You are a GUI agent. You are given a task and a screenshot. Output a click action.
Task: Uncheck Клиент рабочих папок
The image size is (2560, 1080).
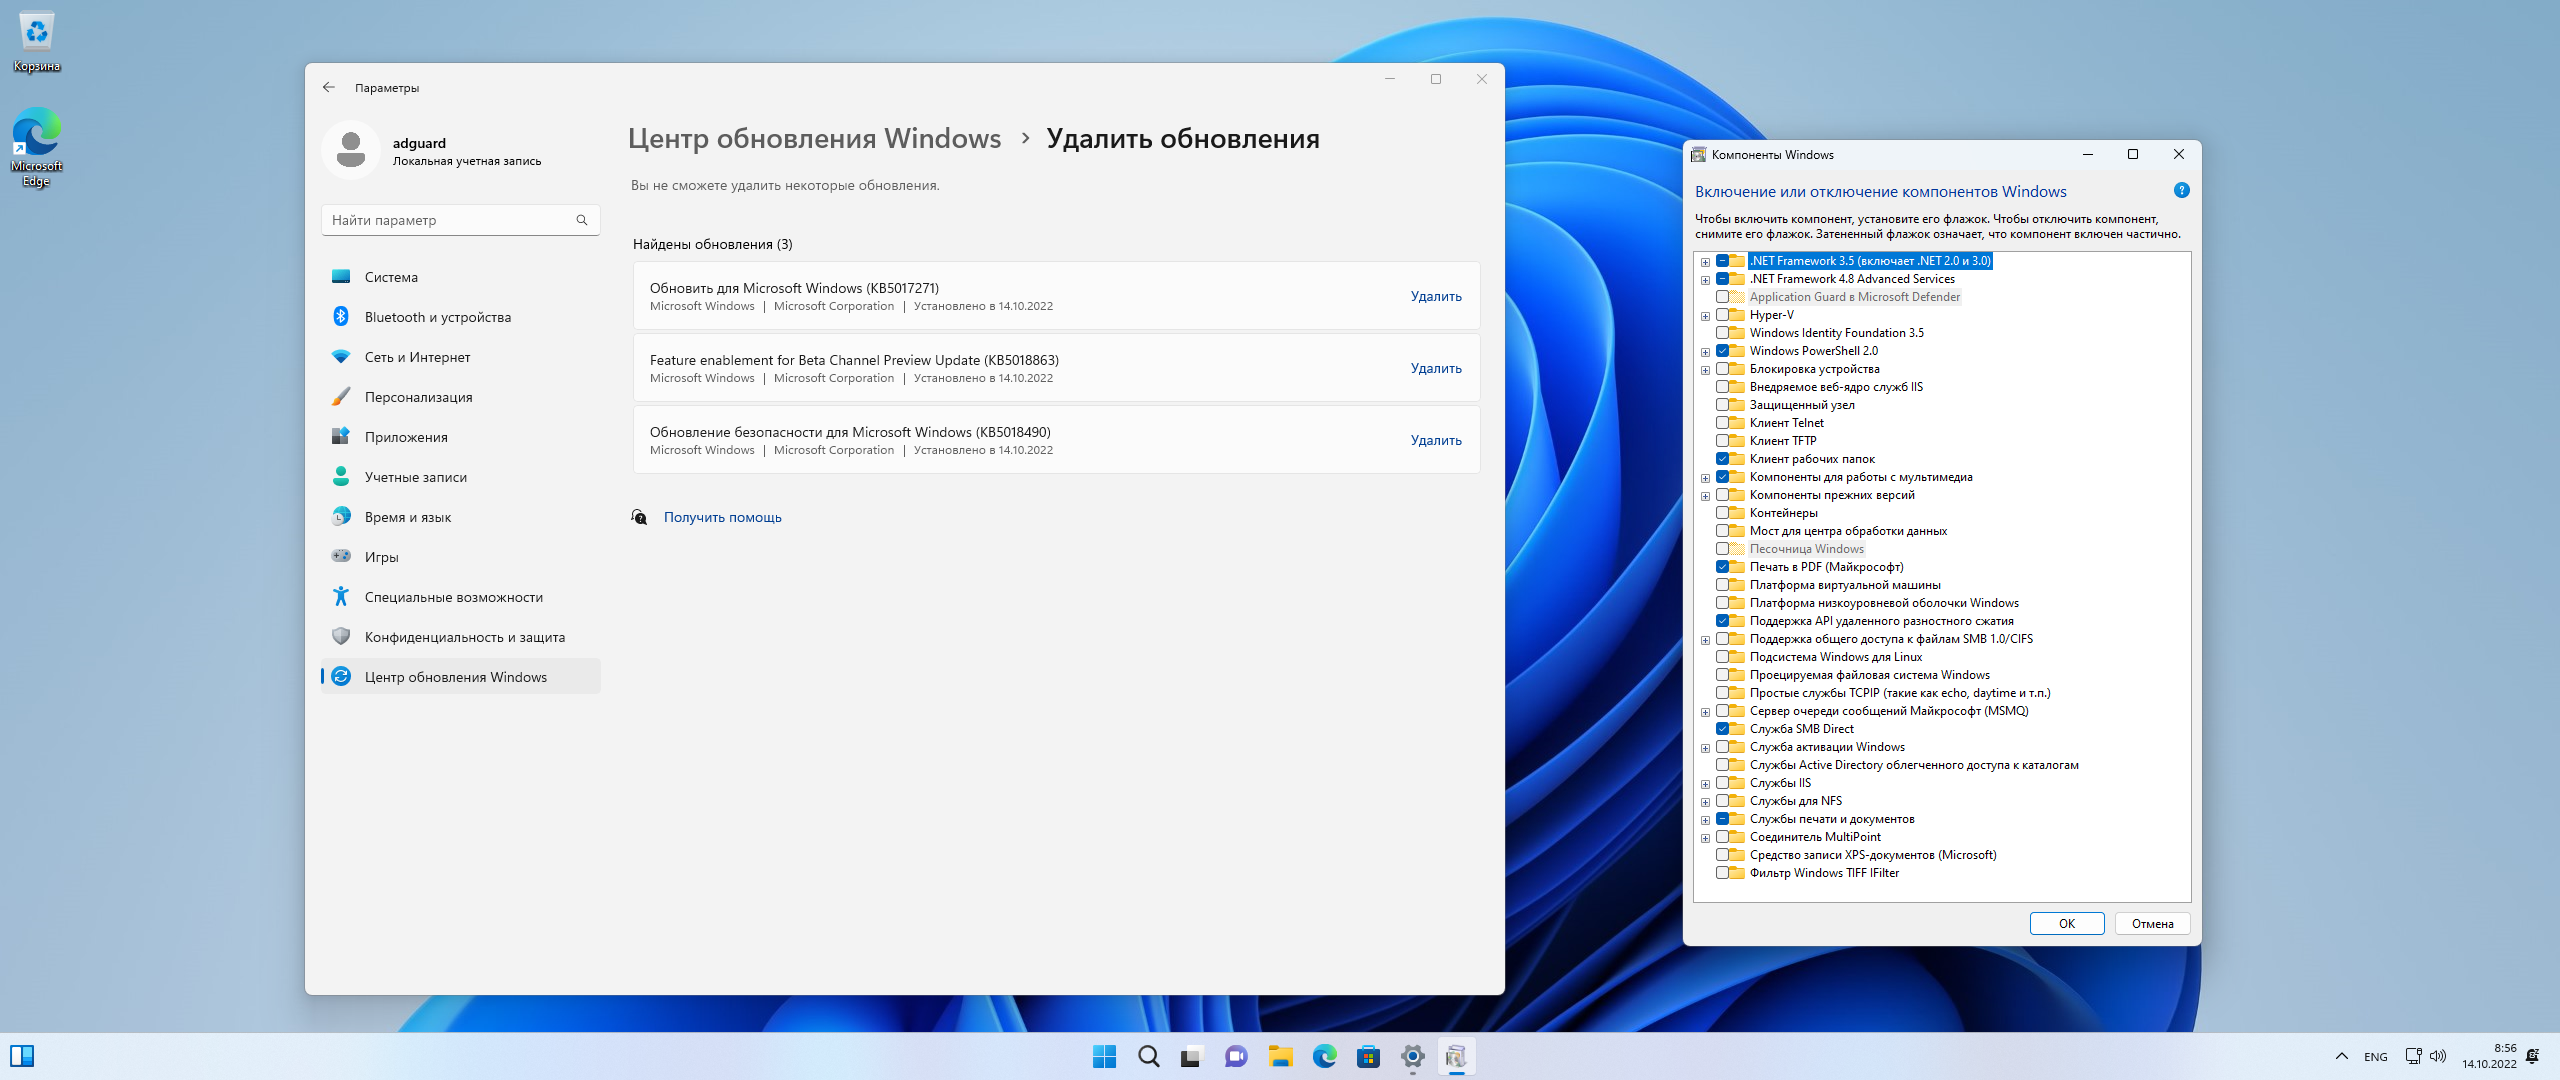[x=1722, y=459]
